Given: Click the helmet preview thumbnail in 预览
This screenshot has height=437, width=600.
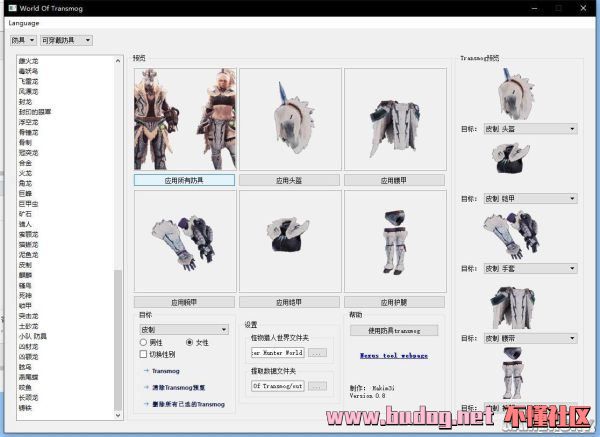Looking at the screenshot, I should click(x=290, y=119).
